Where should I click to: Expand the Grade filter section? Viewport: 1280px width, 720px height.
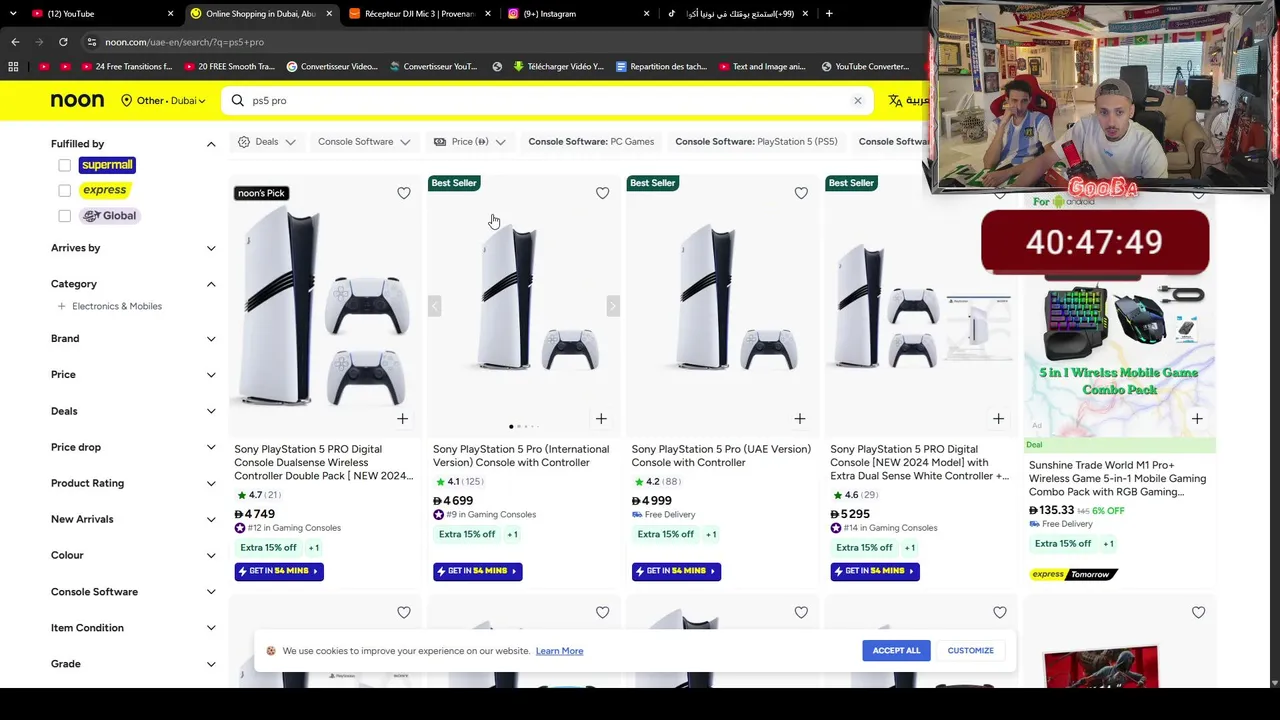pyautogui.click(x=211, y=664)
